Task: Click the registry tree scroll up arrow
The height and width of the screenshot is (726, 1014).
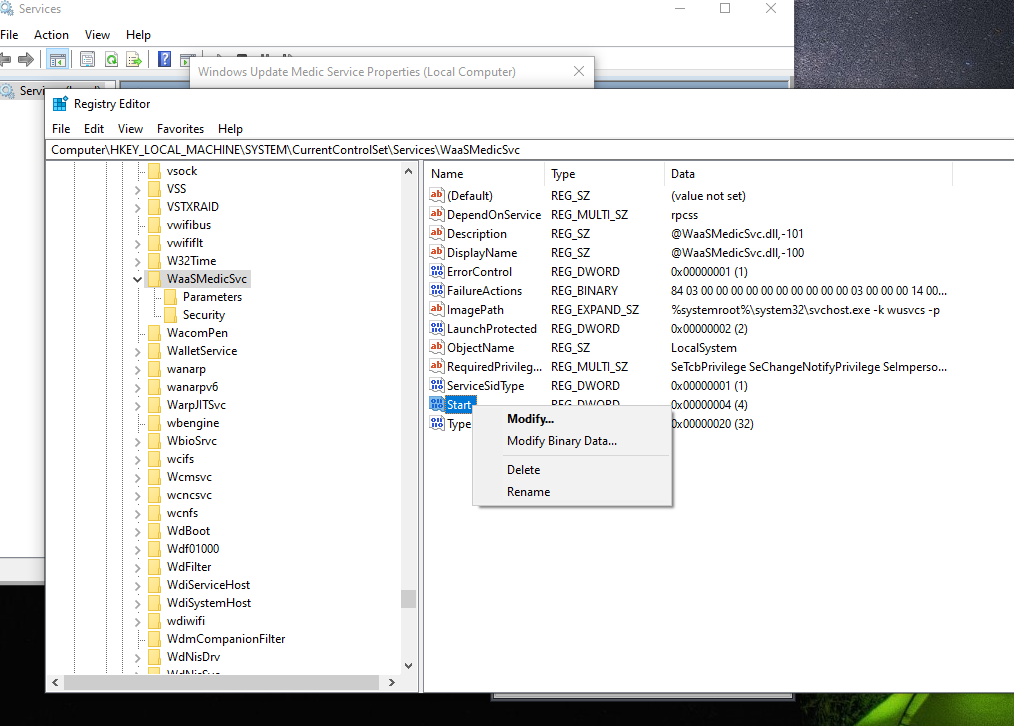Action: point(408,171)
